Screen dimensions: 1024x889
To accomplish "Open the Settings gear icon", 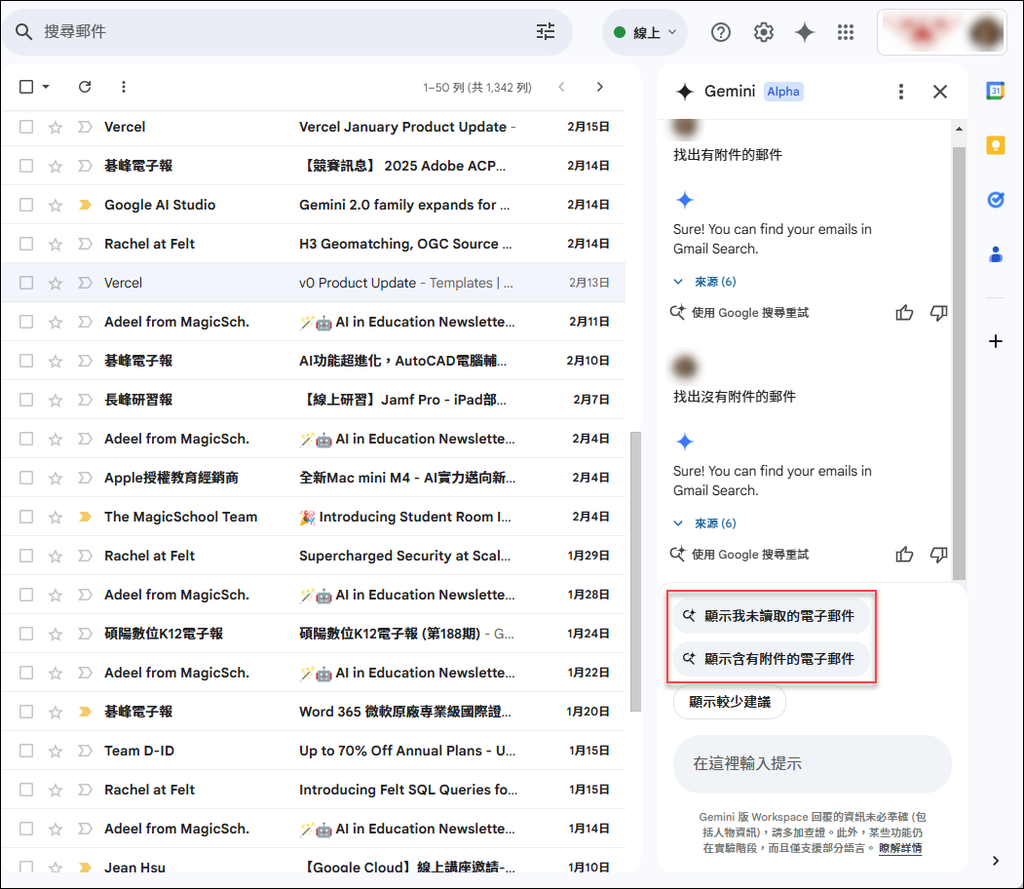I will (x=763, y=32).
